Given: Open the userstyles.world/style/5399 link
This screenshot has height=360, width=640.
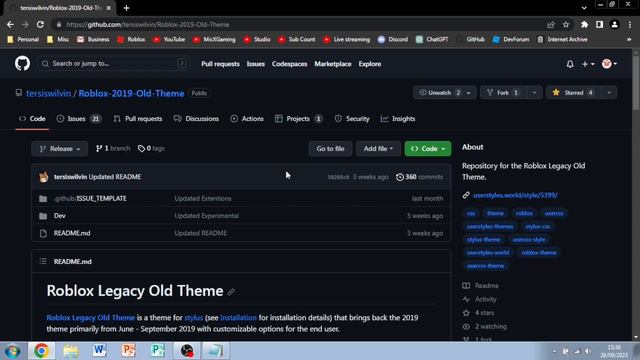Looking at the screenshot, I should [515, 195].
